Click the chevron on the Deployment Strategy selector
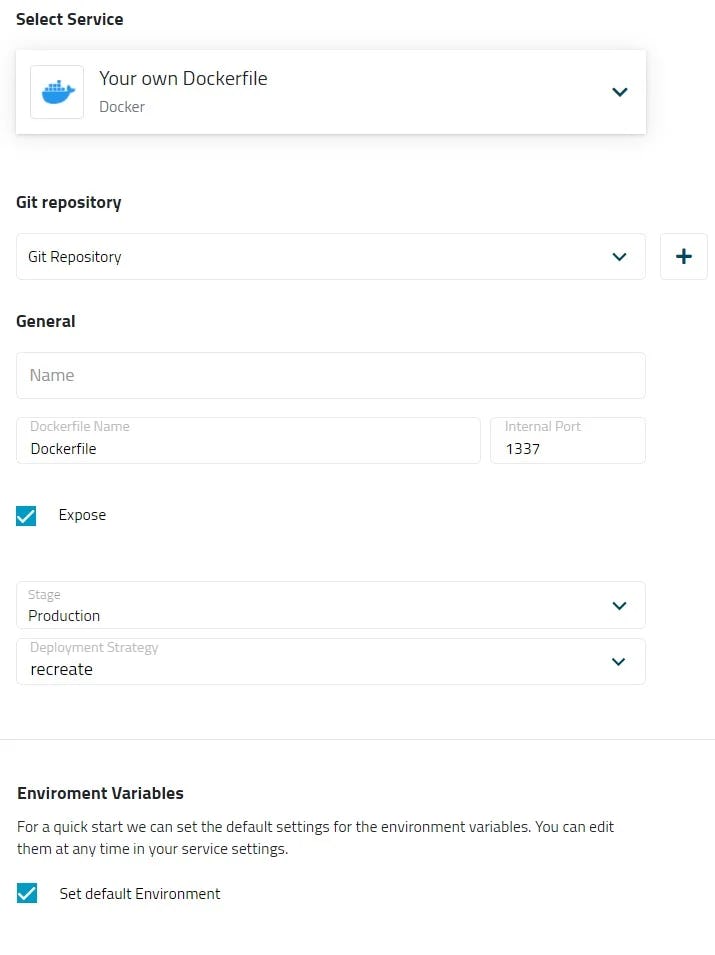 click(619, 661)
